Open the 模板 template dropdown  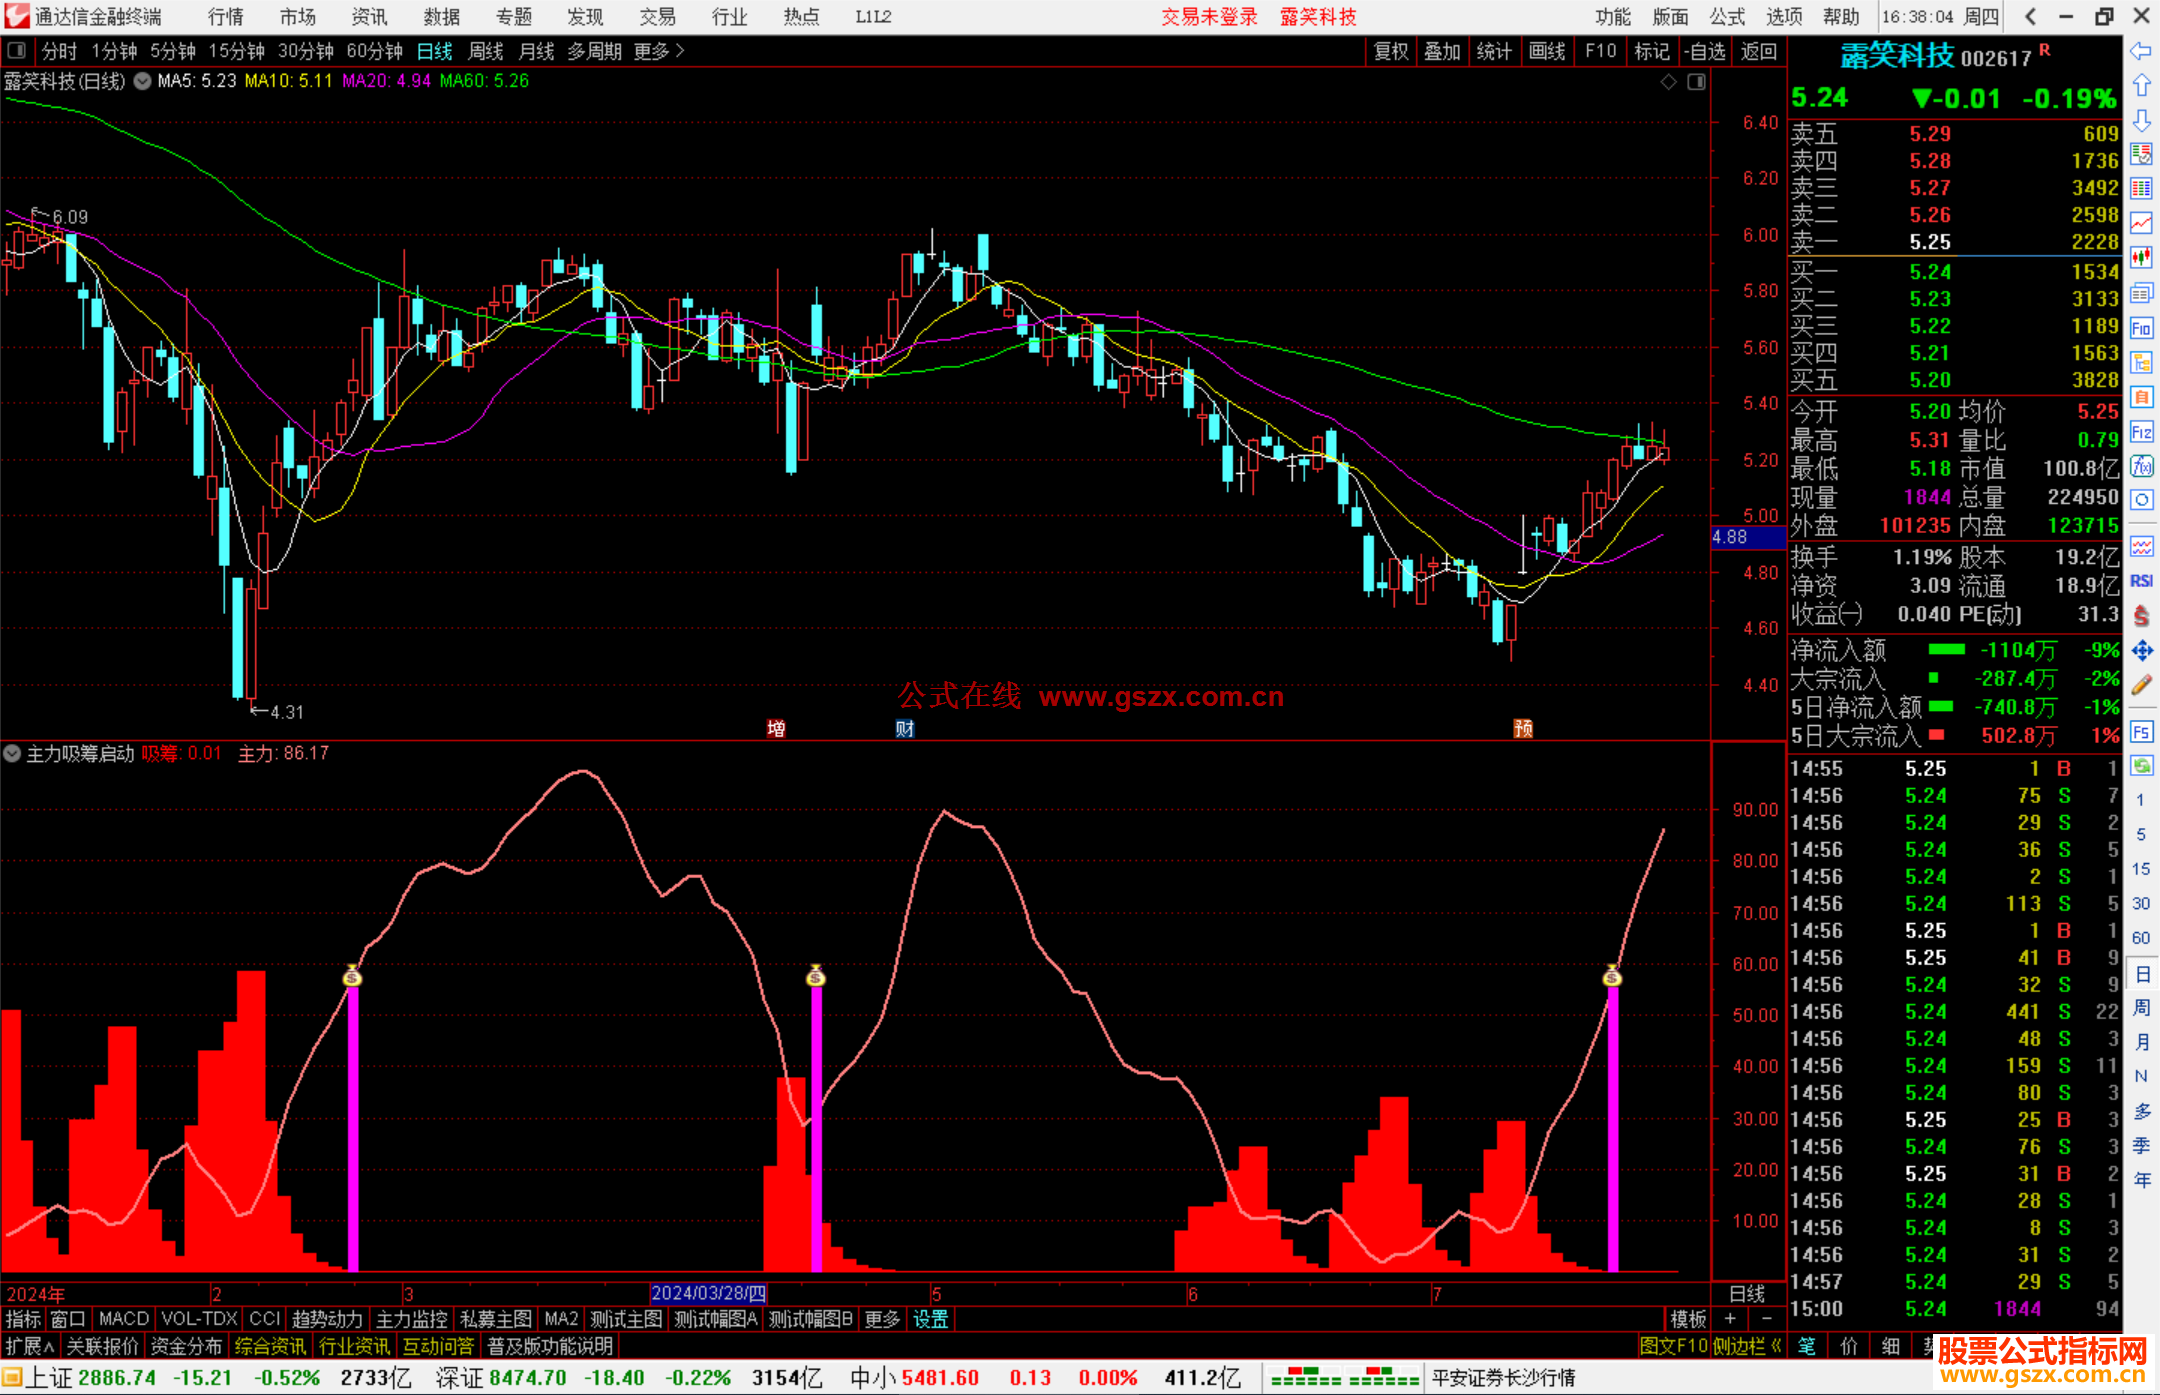[x=1688, y=1319]
